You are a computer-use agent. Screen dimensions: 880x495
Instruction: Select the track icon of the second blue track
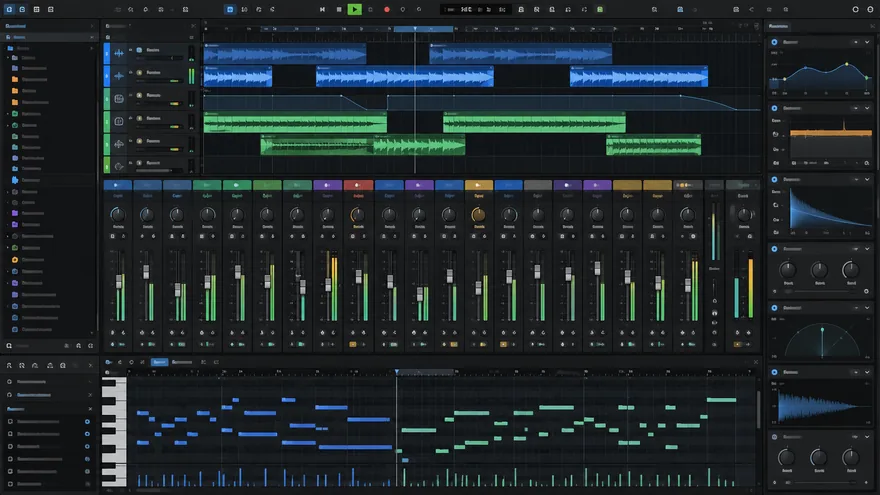(x=119, y=76)
